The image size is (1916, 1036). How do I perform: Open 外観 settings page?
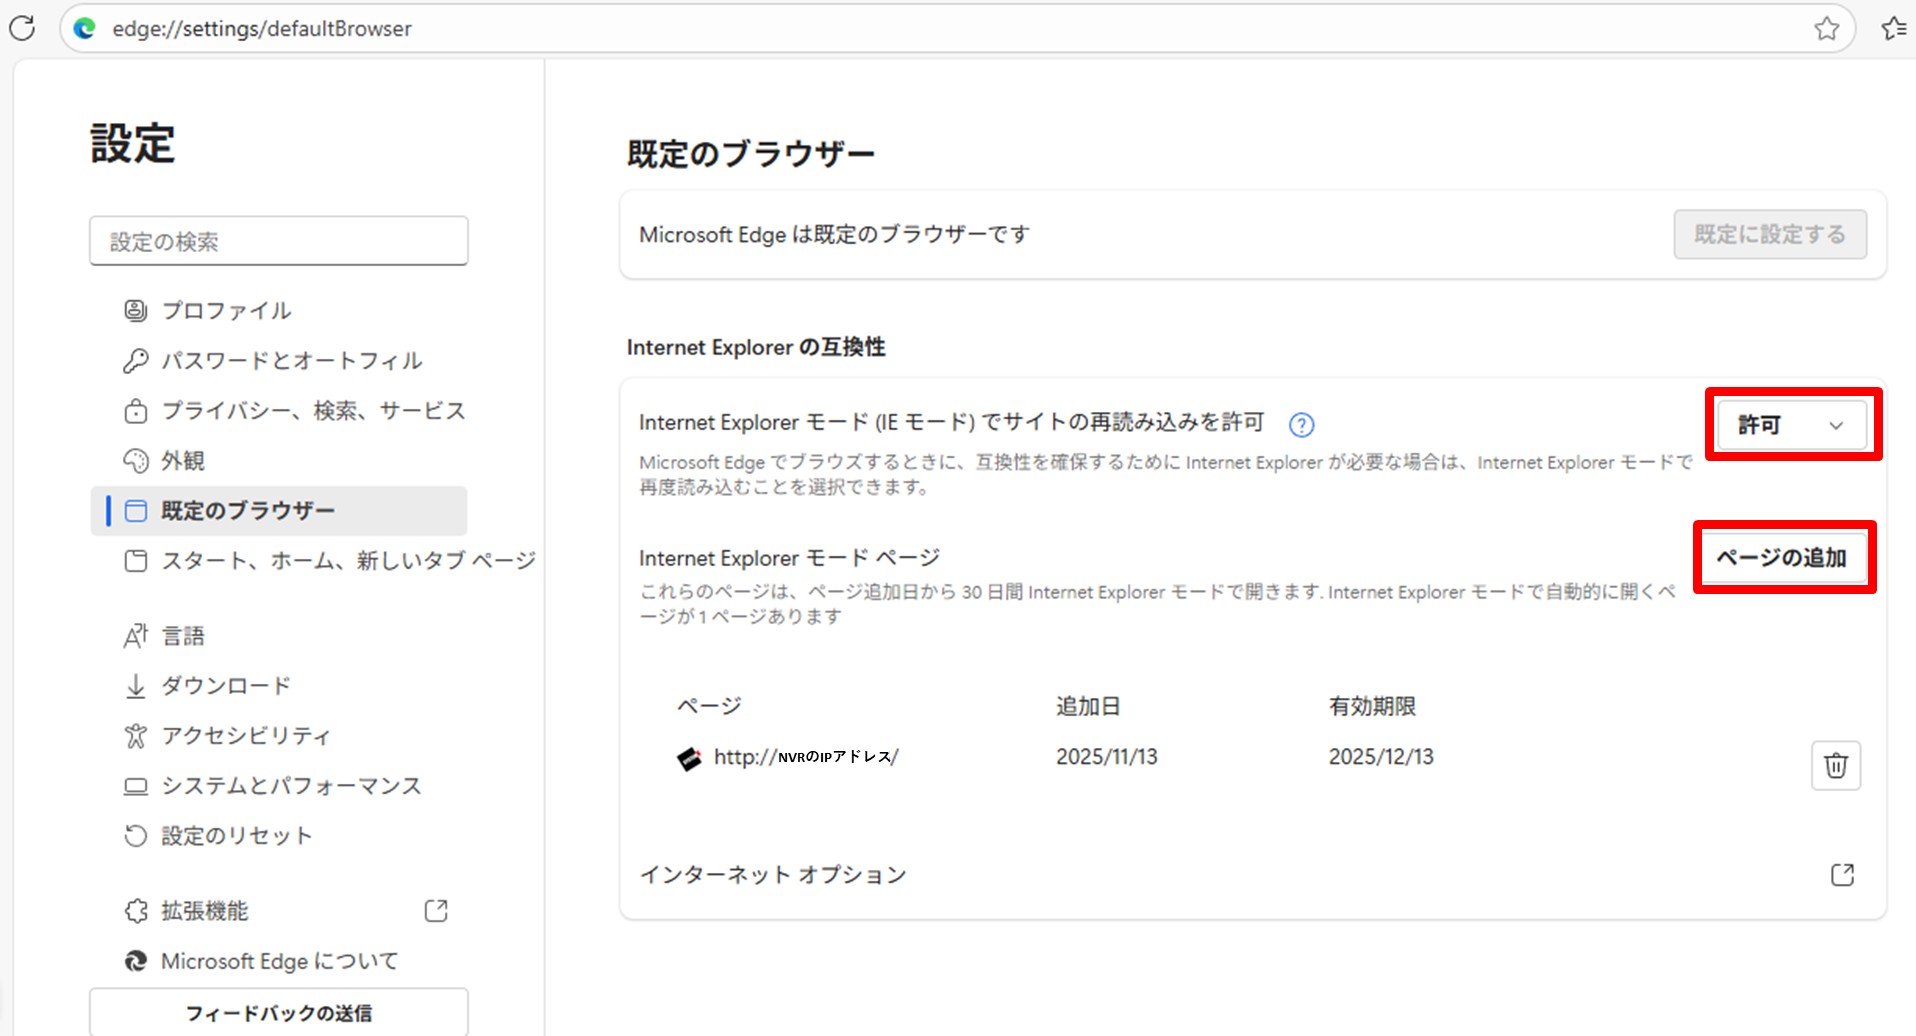coord(183,460)
